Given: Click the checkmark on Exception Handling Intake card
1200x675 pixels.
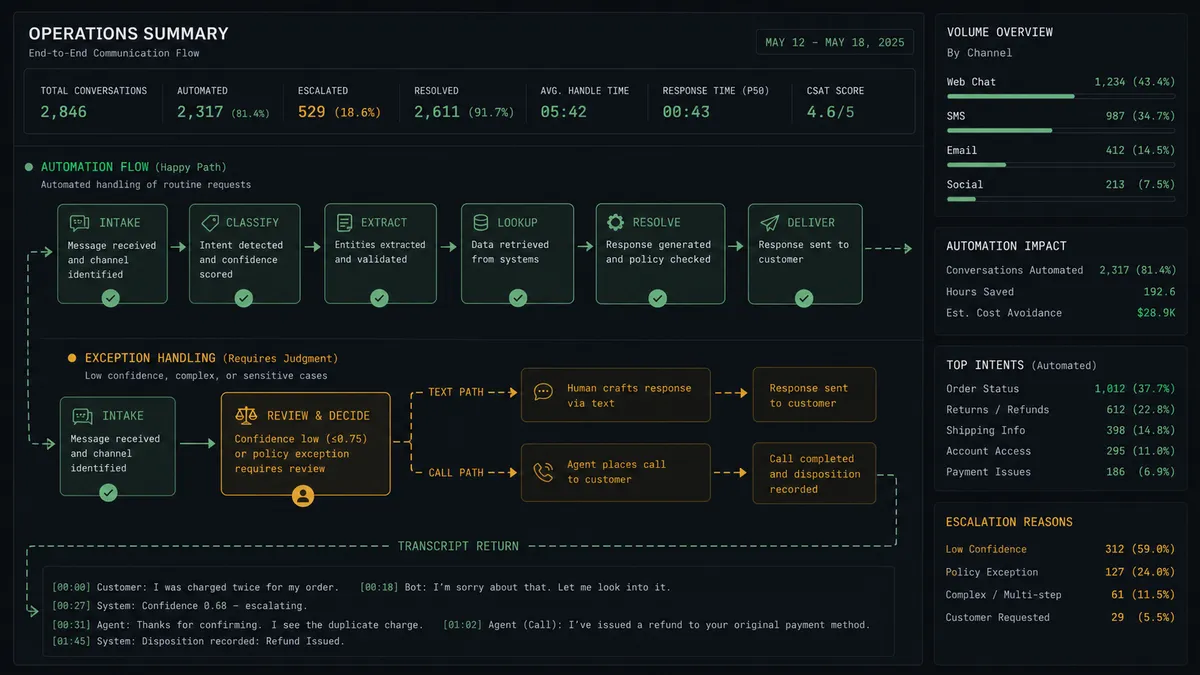Looking at the screenshot, I should (108, 492).
